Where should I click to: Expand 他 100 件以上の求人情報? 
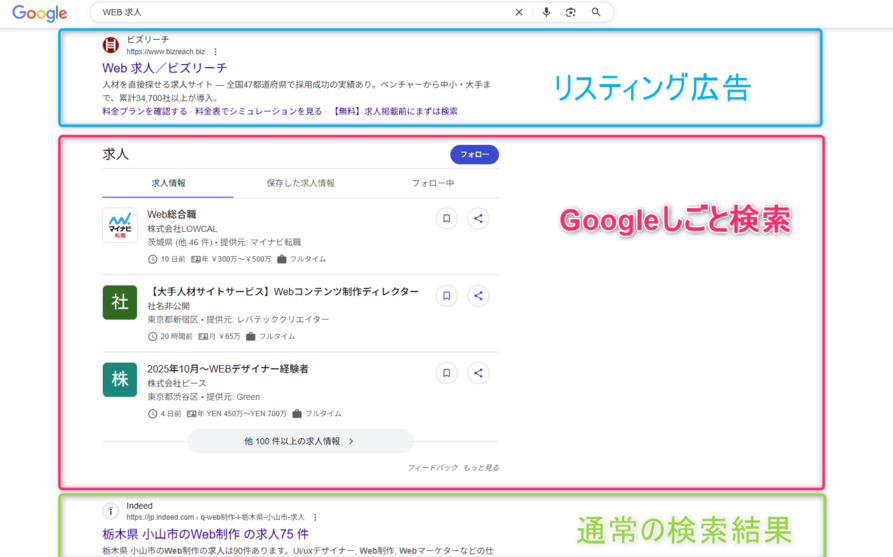[x=300, y=441]
